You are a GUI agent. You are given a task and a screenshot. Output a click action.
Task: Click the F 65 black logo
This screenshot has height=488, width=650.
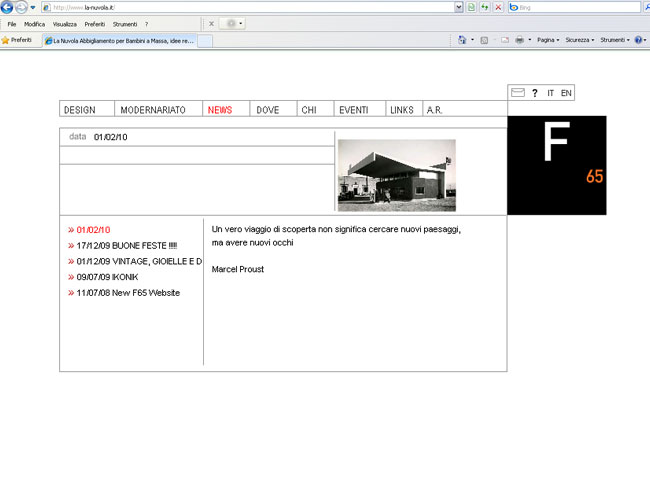pyautogui.click(x=557, y=165)
